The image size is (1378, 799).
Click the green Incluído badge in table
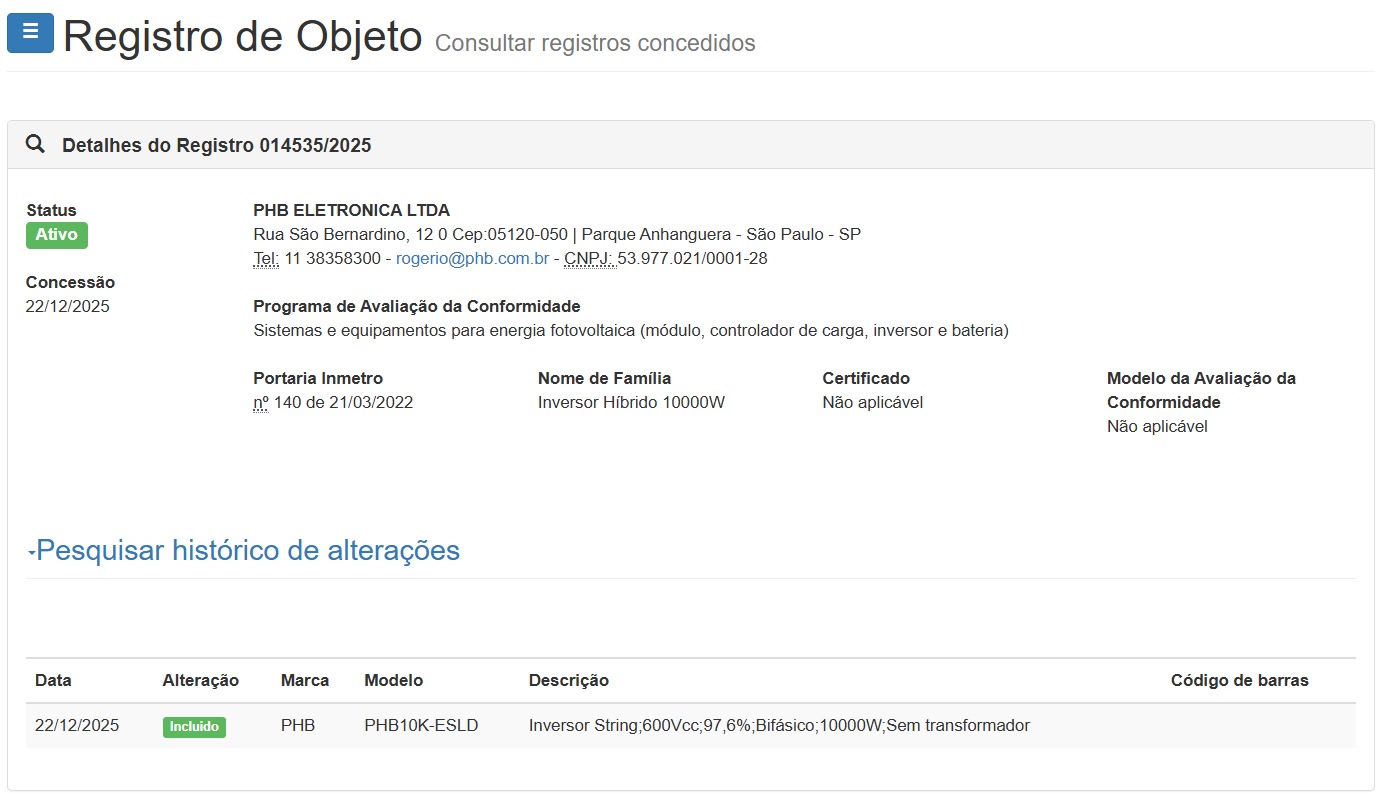pyautogui.click(x=194, y=727)
